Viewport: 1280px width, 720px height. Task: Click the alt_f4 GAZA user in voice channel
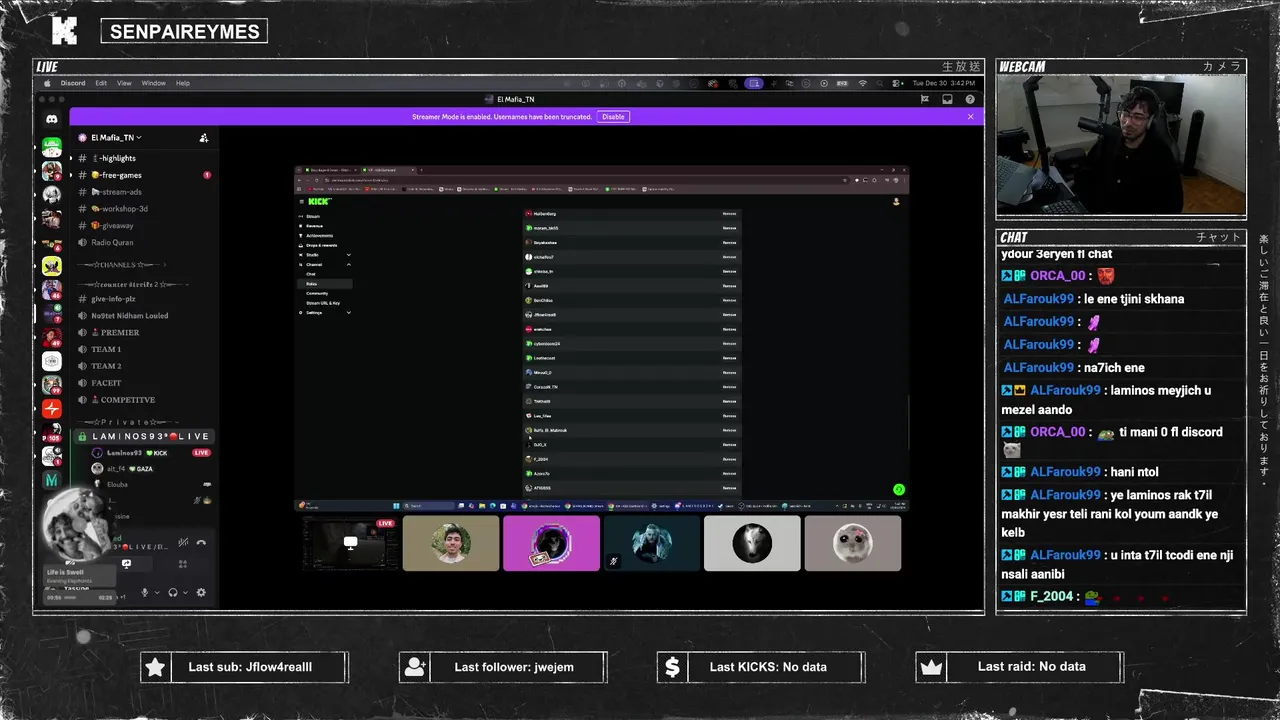pyautogui.click(x=150, y=468)
